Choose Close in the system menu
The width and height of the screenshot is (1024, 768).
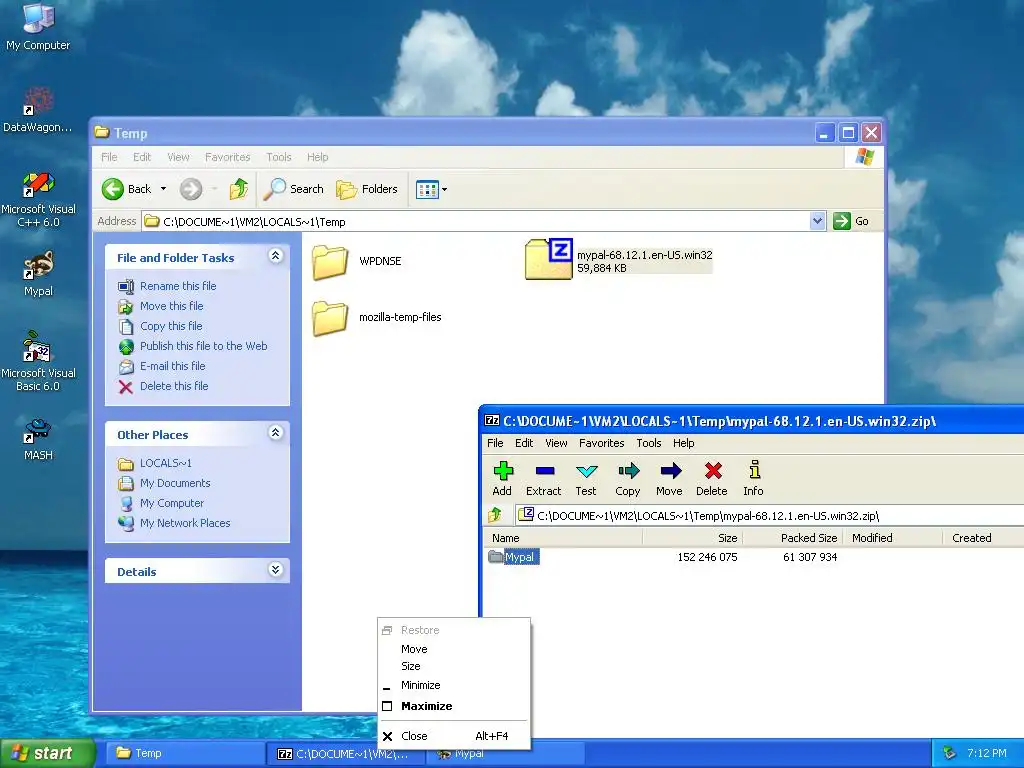(x=454, y=736)
